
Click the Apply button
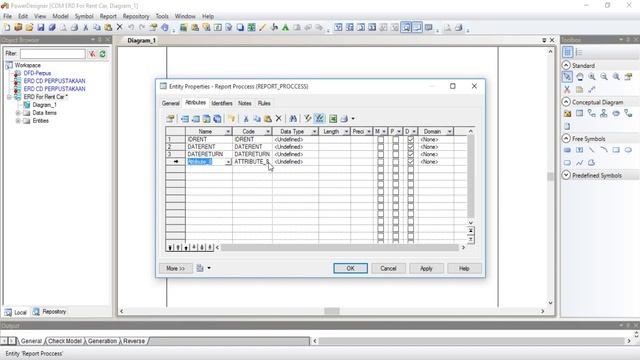426,268
